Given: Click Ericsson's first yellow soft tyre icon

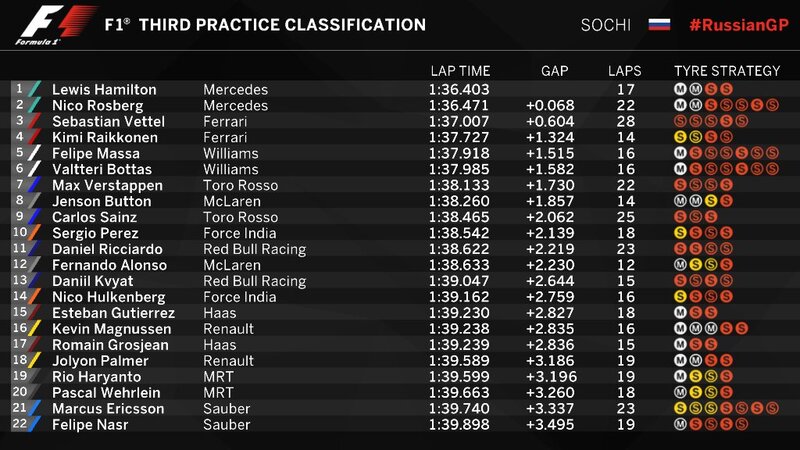Looking at the screenshot, I should pyautogui.click(x=680, y=407).
